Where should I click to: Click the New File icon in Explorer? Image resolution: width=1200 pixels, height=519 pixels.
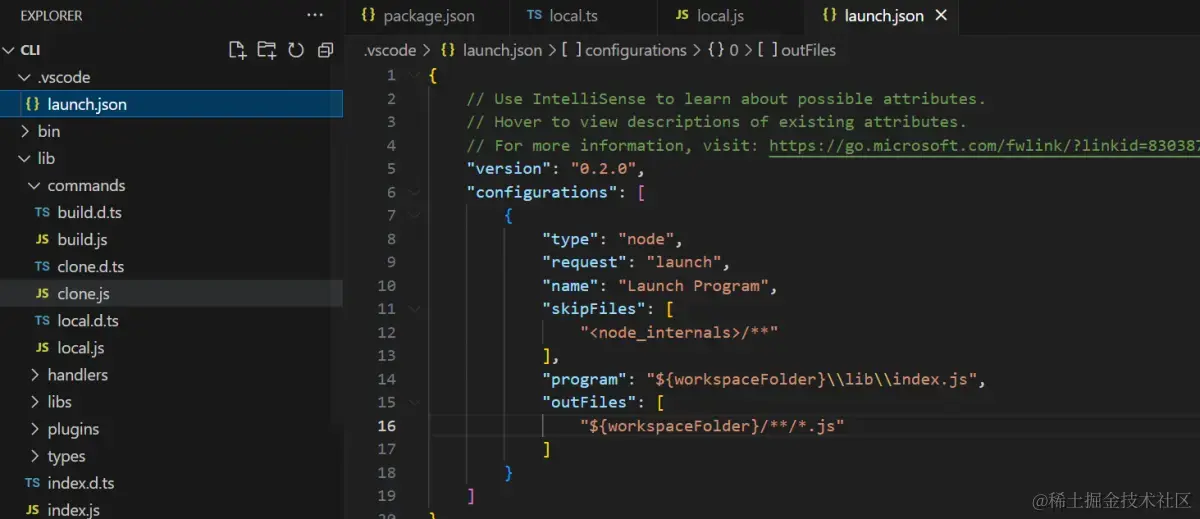tap(237, 50)
